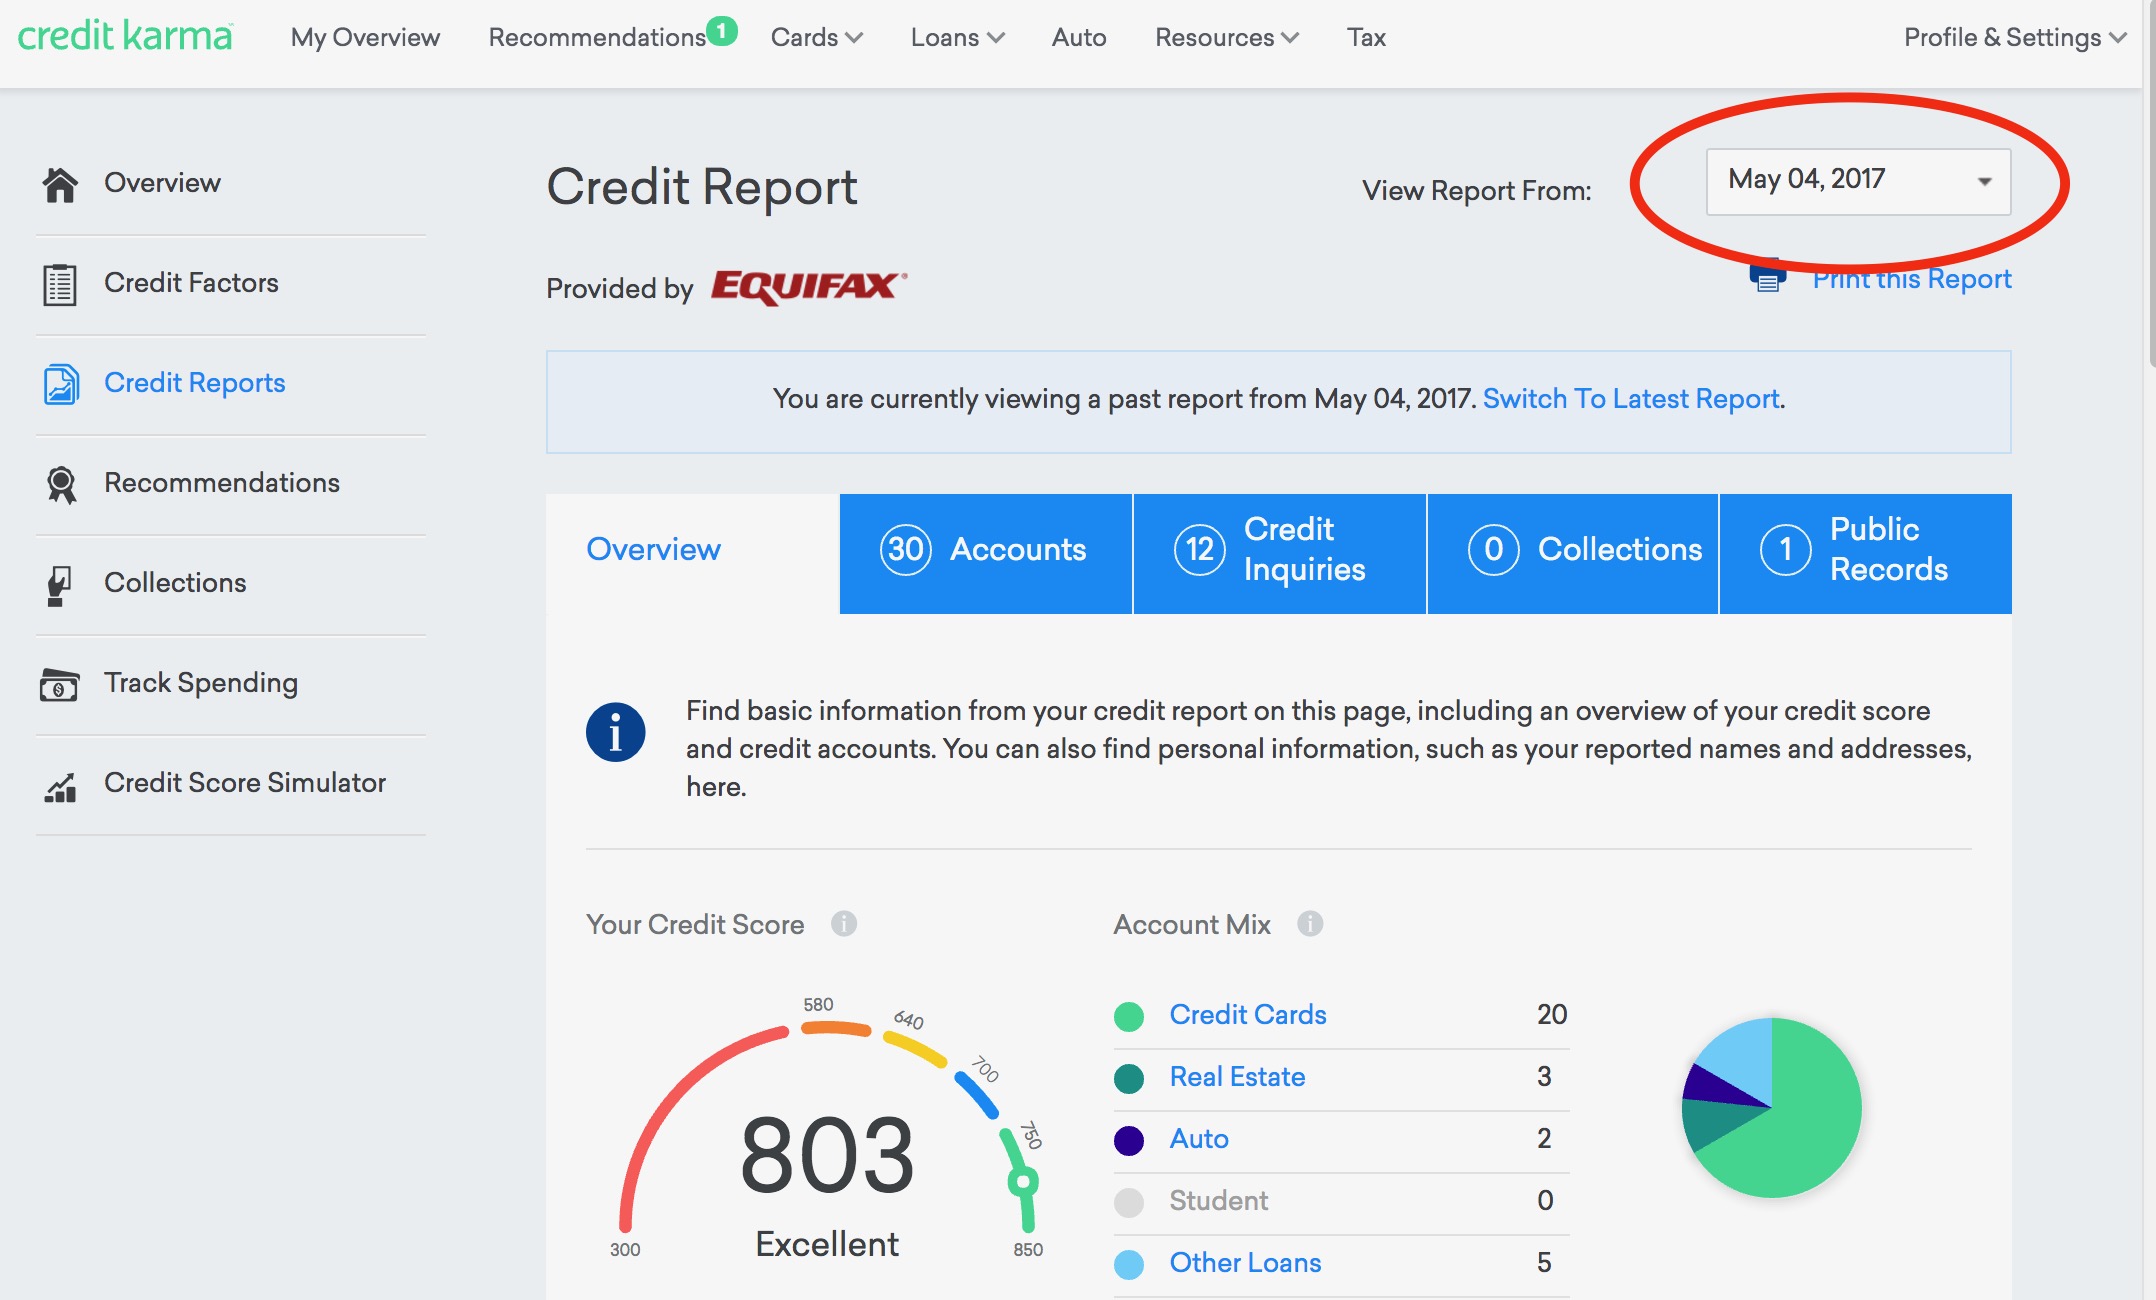Screen dimensions: 2156x1300
Task: Click the blue information circle icon
Action: (615, 732)
